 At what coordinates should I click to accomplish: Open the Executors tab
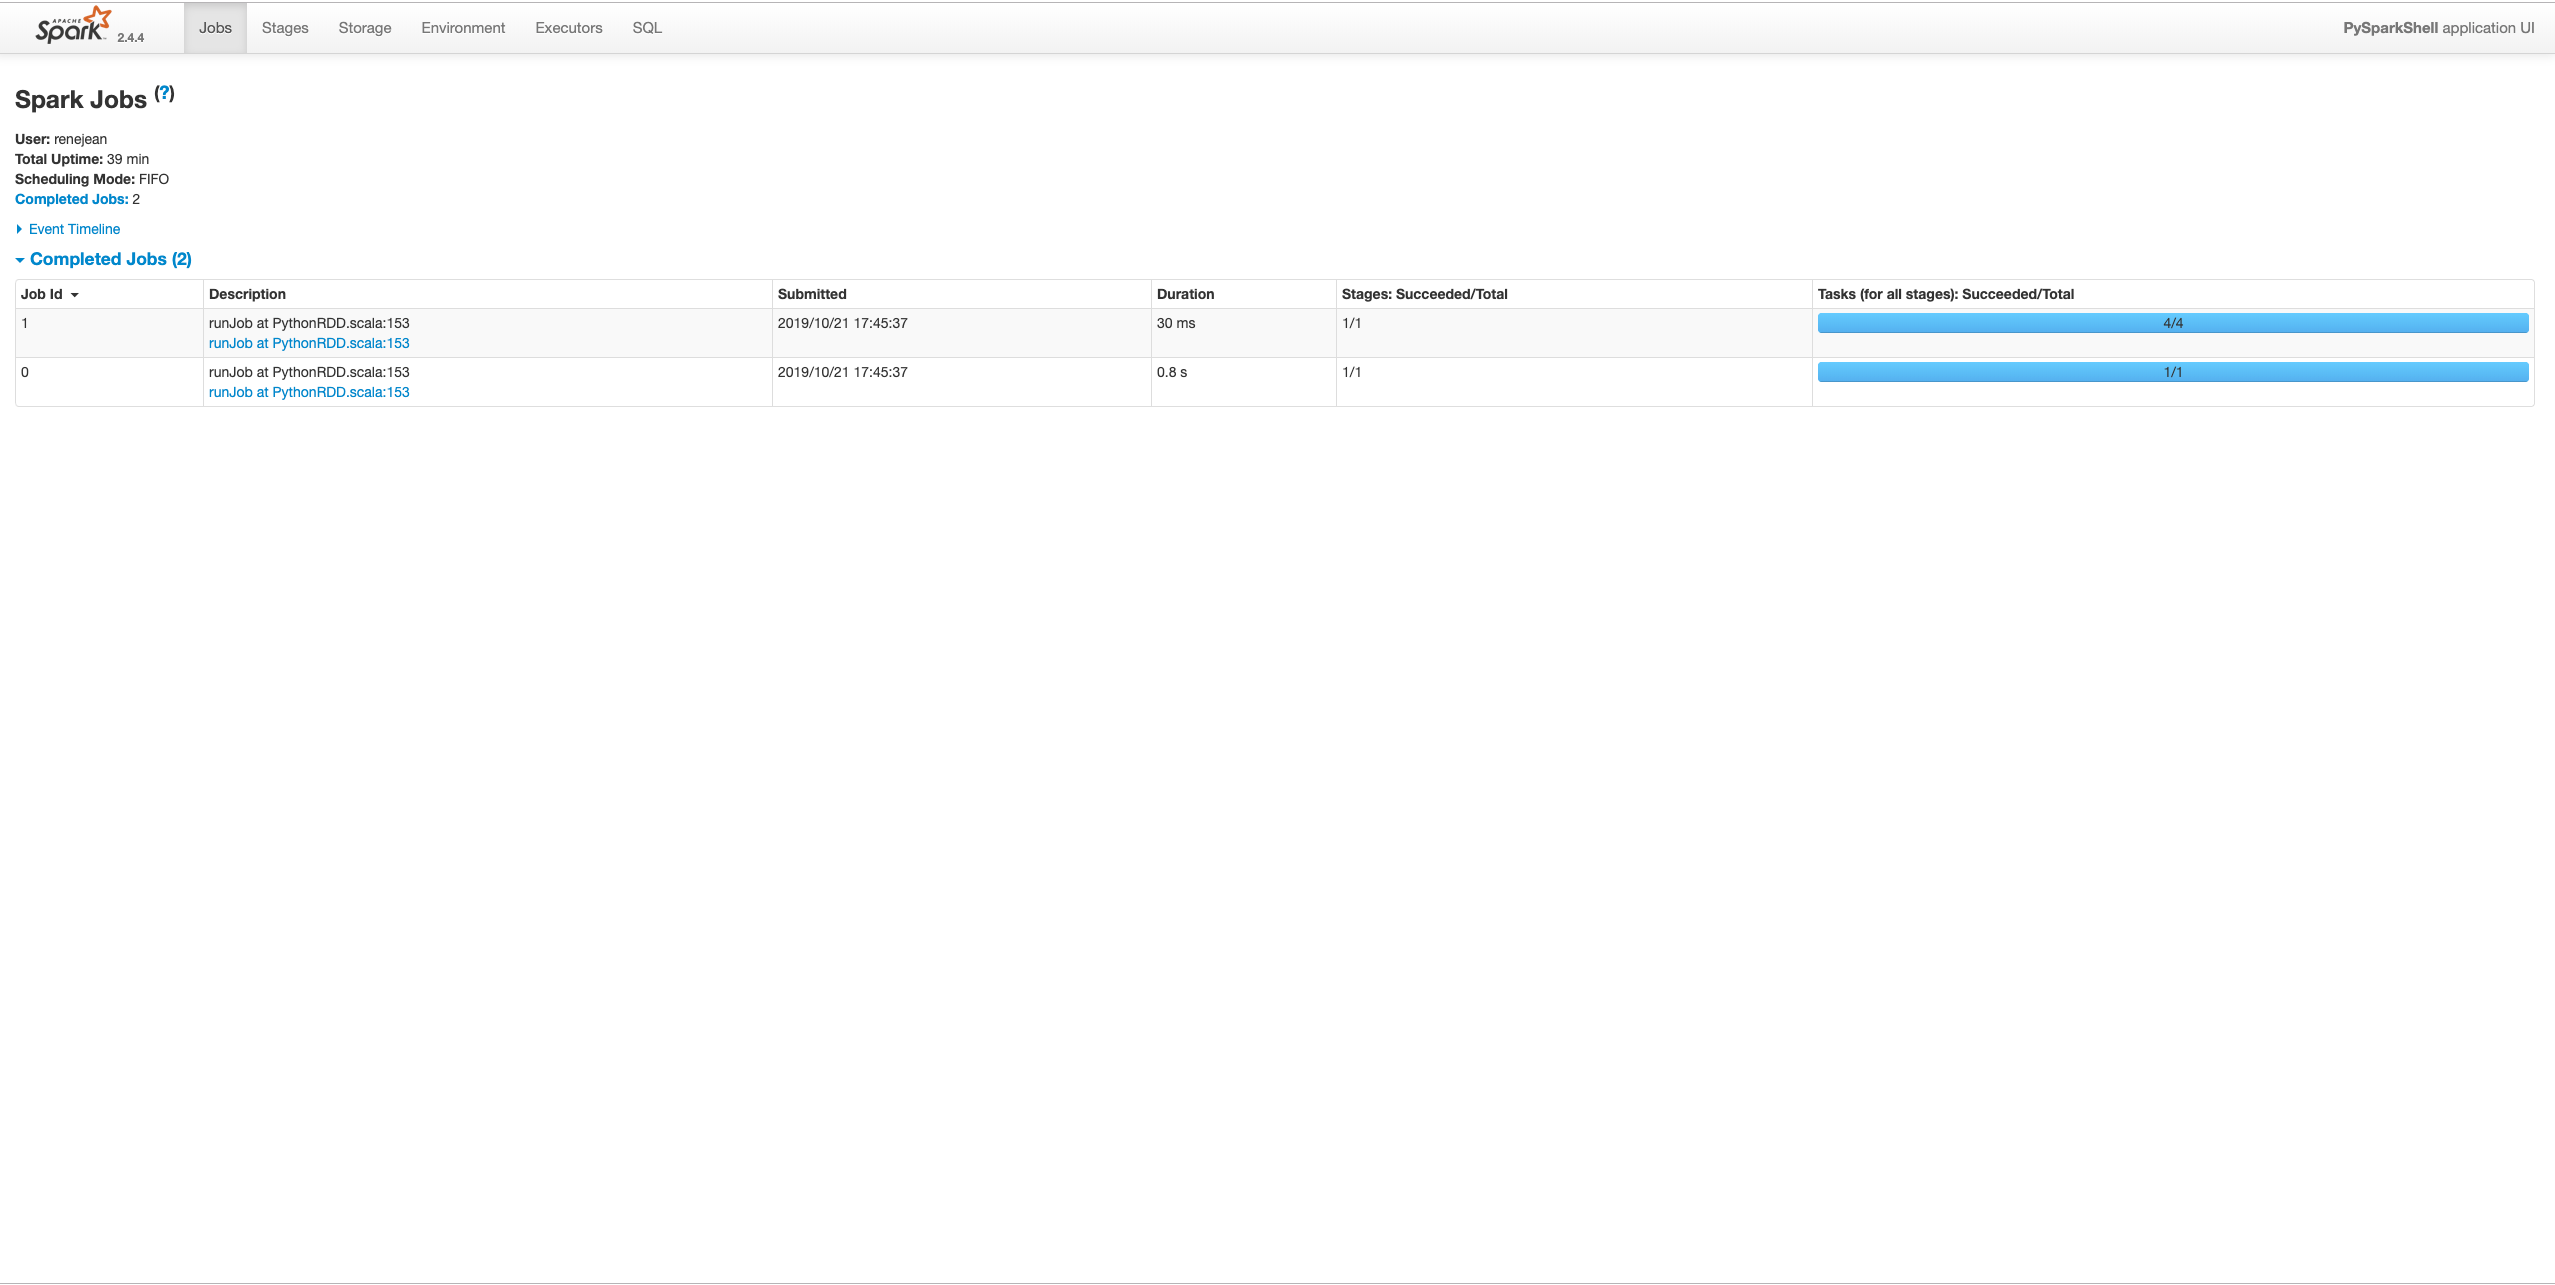[x=569, y=28]
